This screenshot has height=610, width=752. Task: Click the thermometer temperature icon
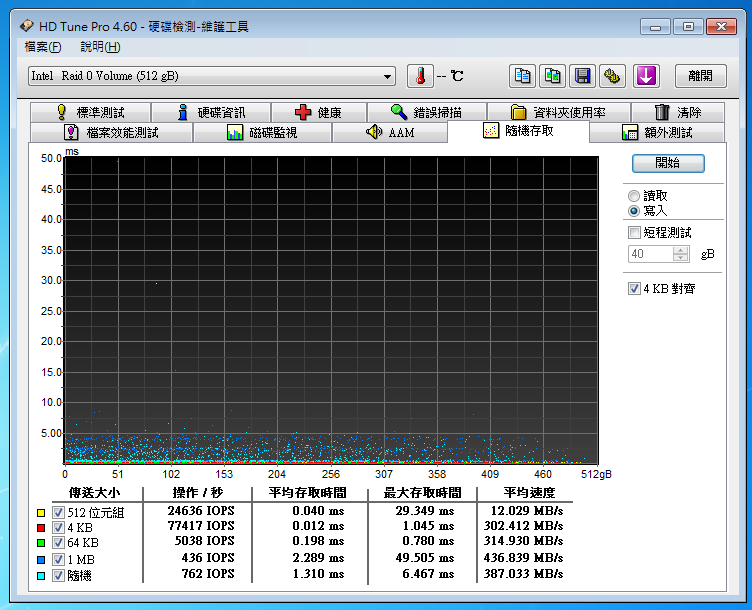(x=420, y=76)
